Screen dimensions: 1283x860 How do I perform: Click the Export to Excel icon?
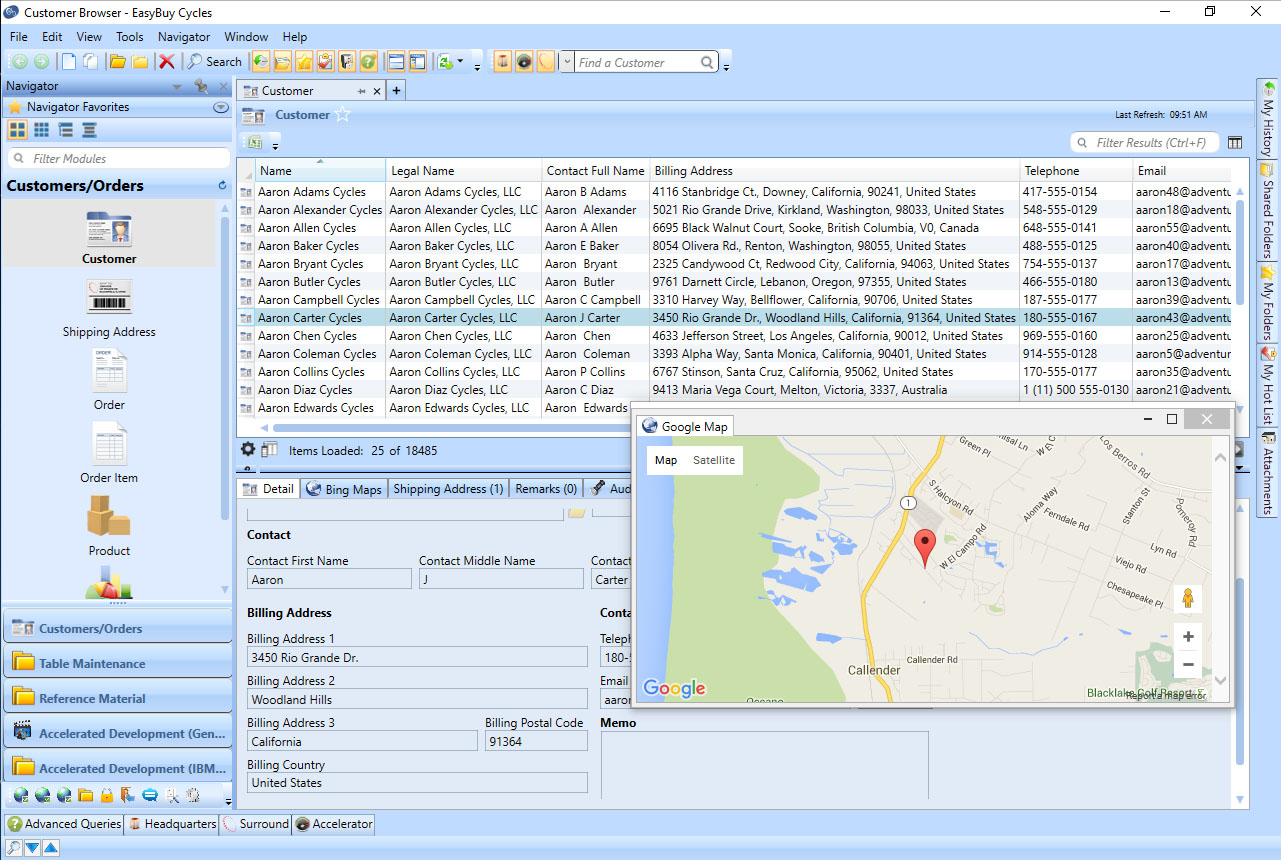254,142
